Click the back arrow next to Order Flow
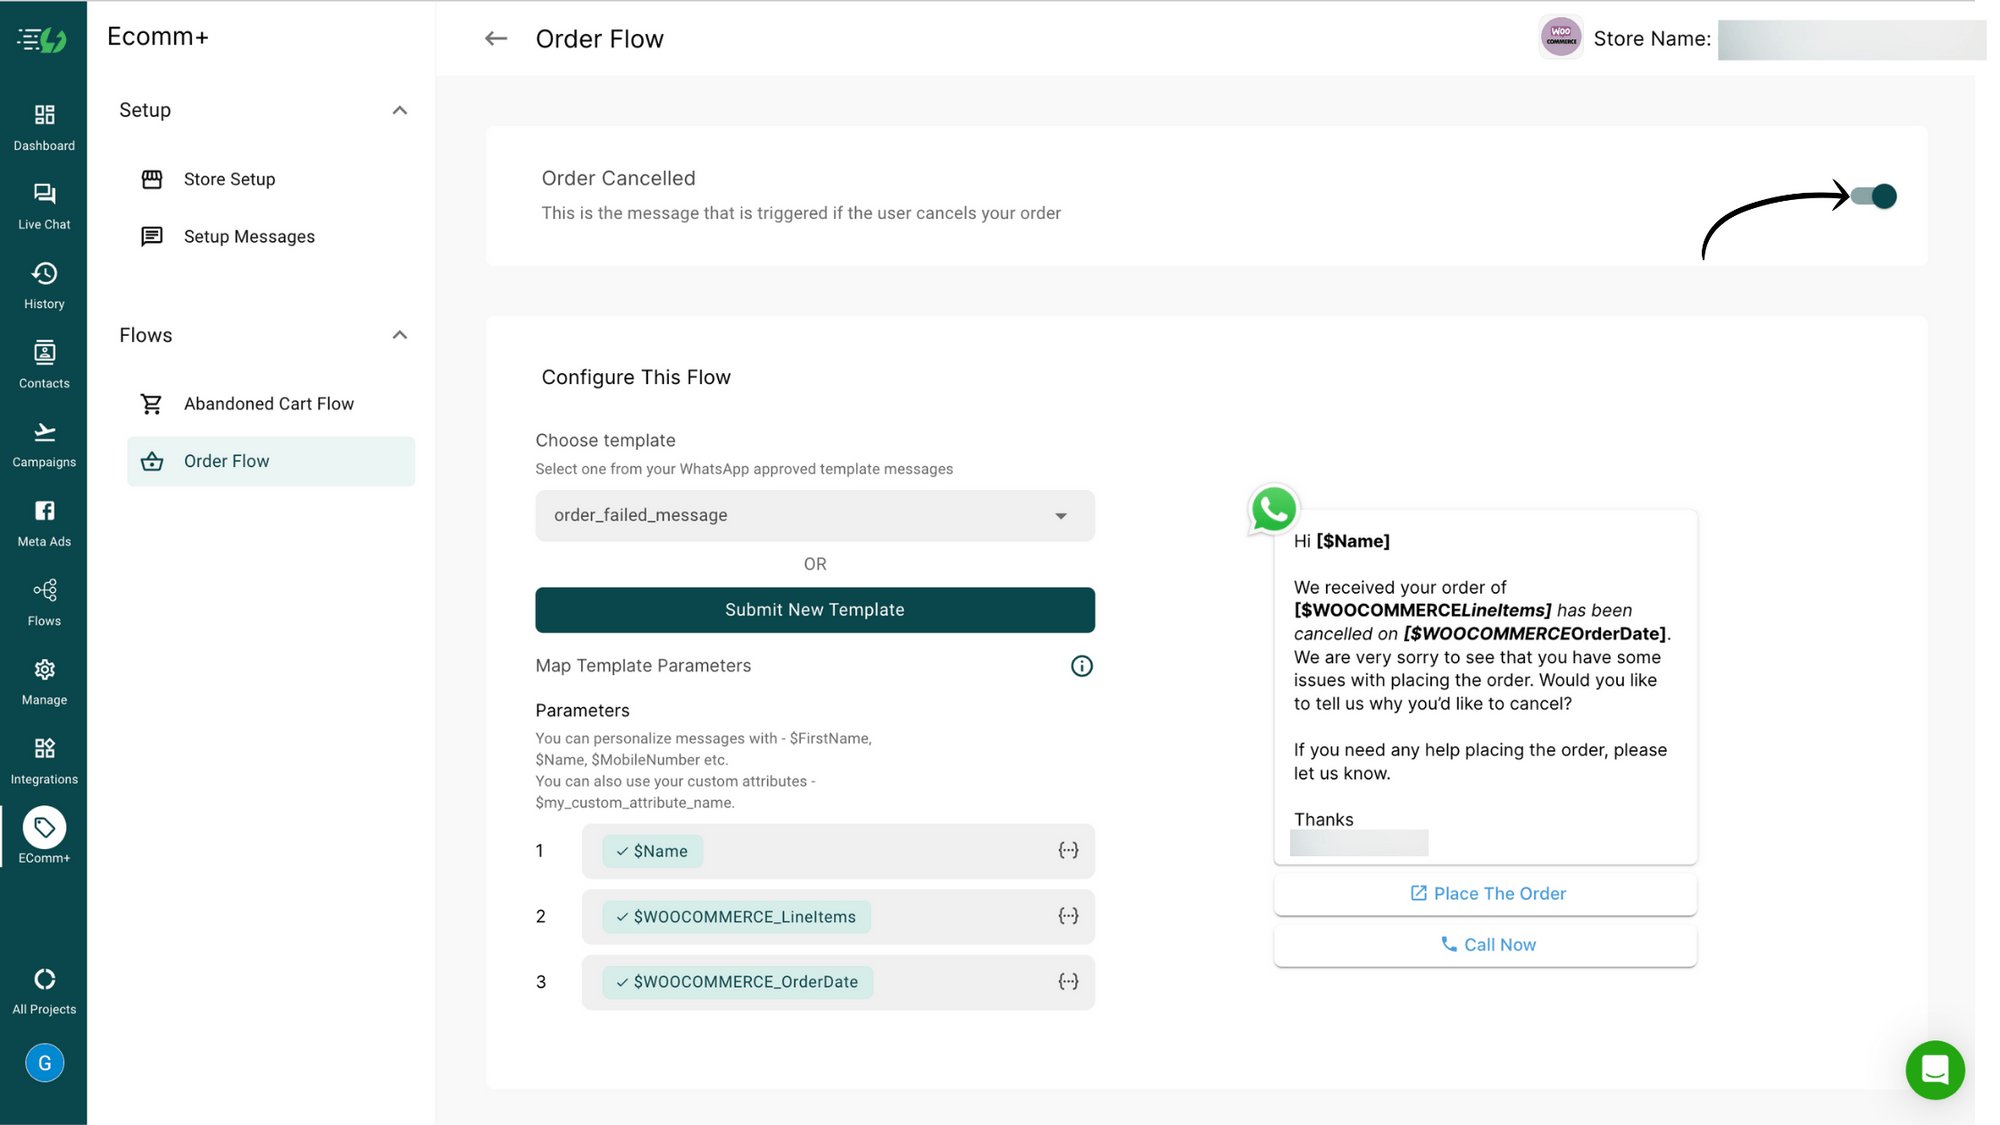This screenshot has height=1125, width=2000. point(496,38)
